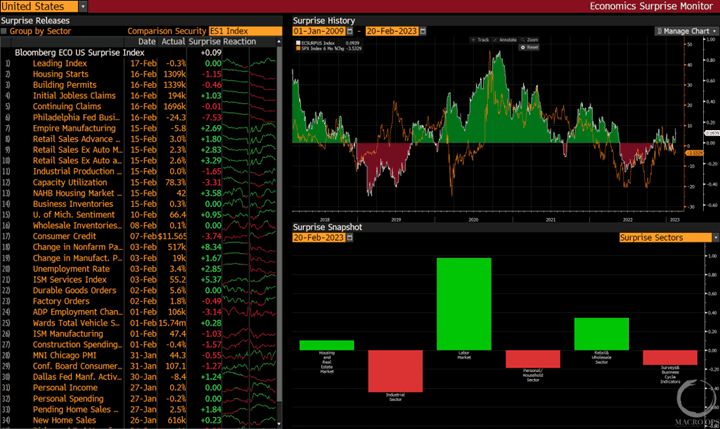720x429 pixels.
Task: Edit the 01-Jan-2009 start date field
Action: (319, 31)
